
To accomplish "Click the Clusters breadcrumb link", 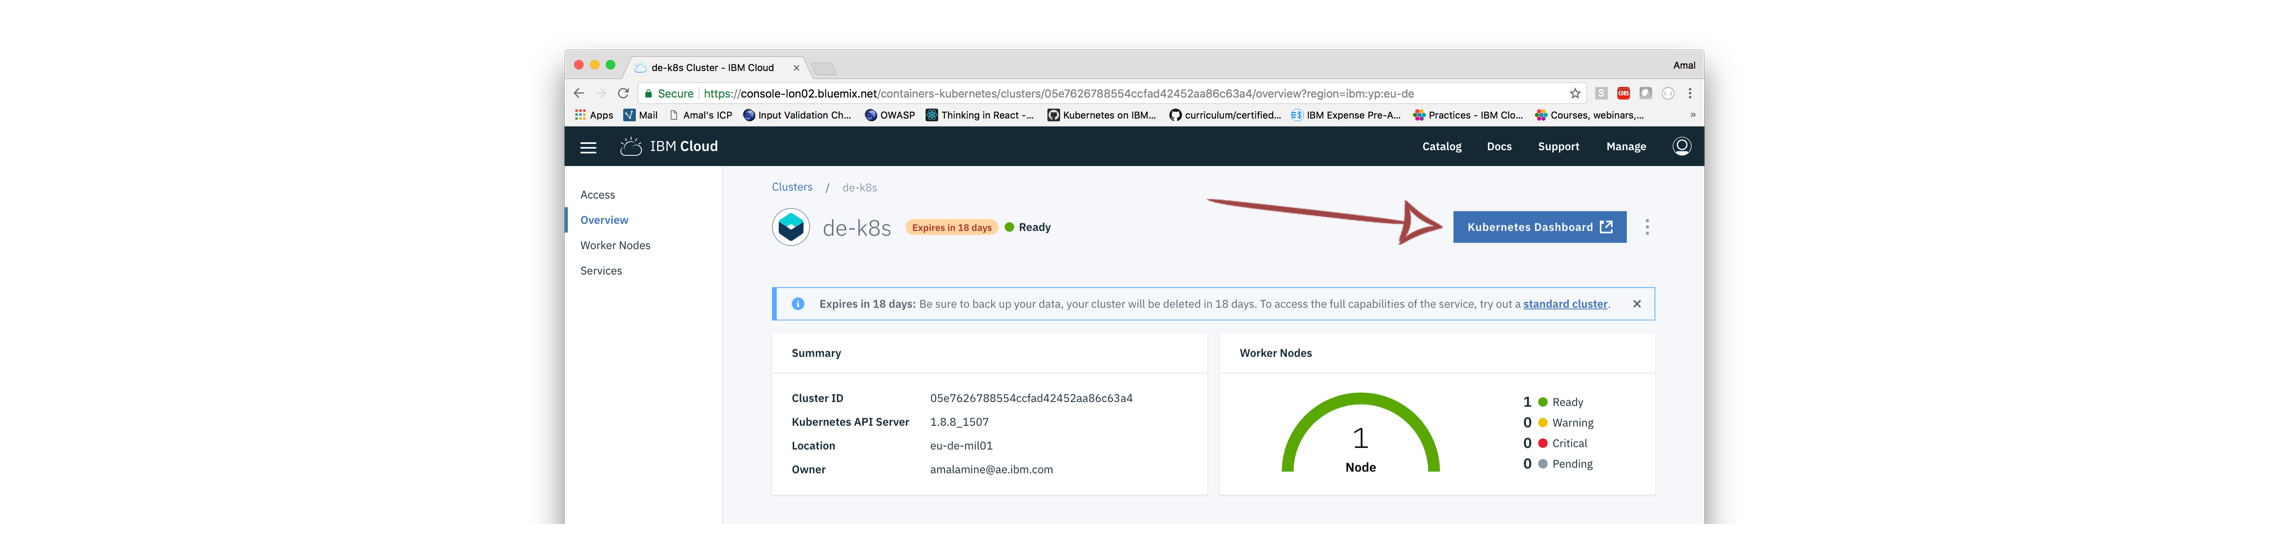I will [792, 187].
